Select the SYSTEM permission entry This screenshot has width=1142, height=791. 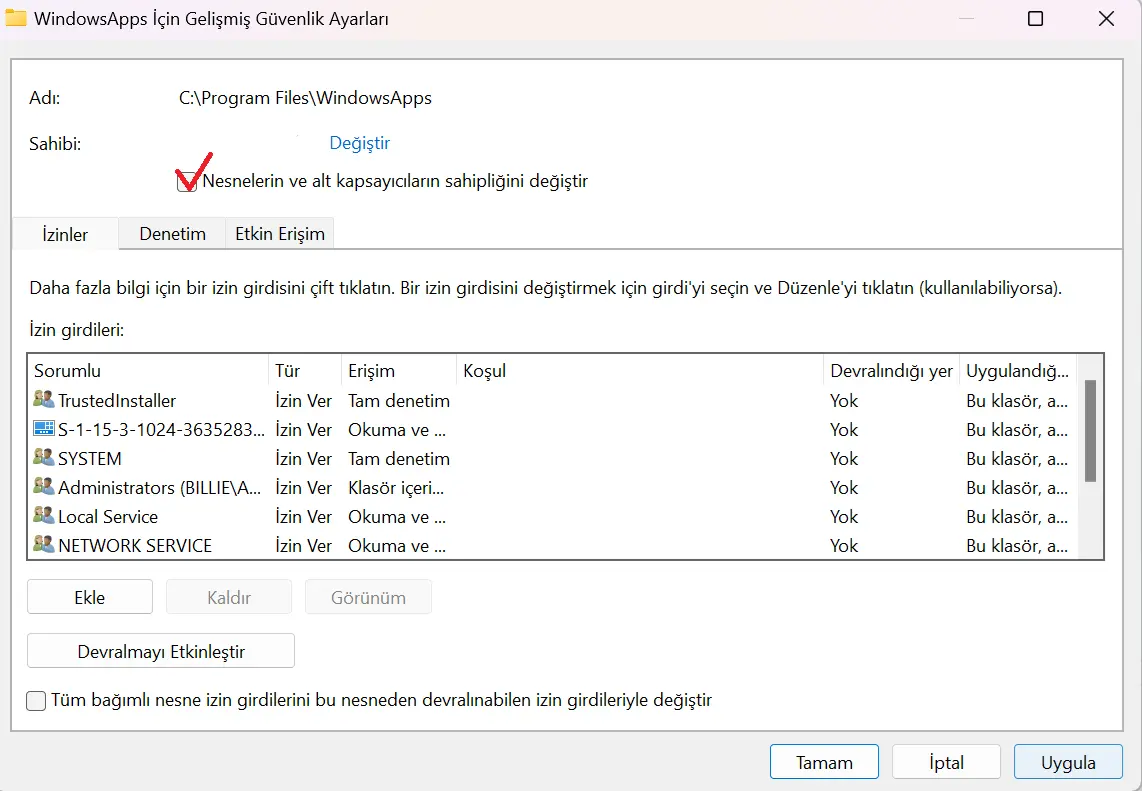[x=553, y=459]
